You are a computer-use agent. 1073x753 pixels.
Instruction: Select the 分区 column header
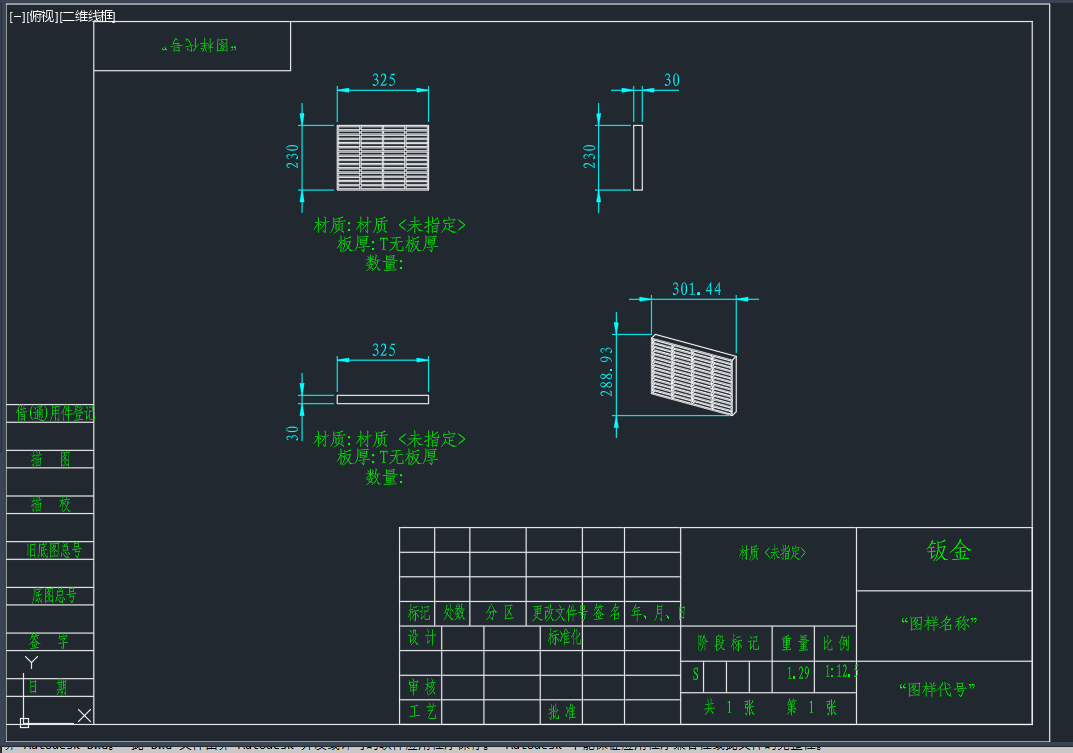(x=500, y=613)
